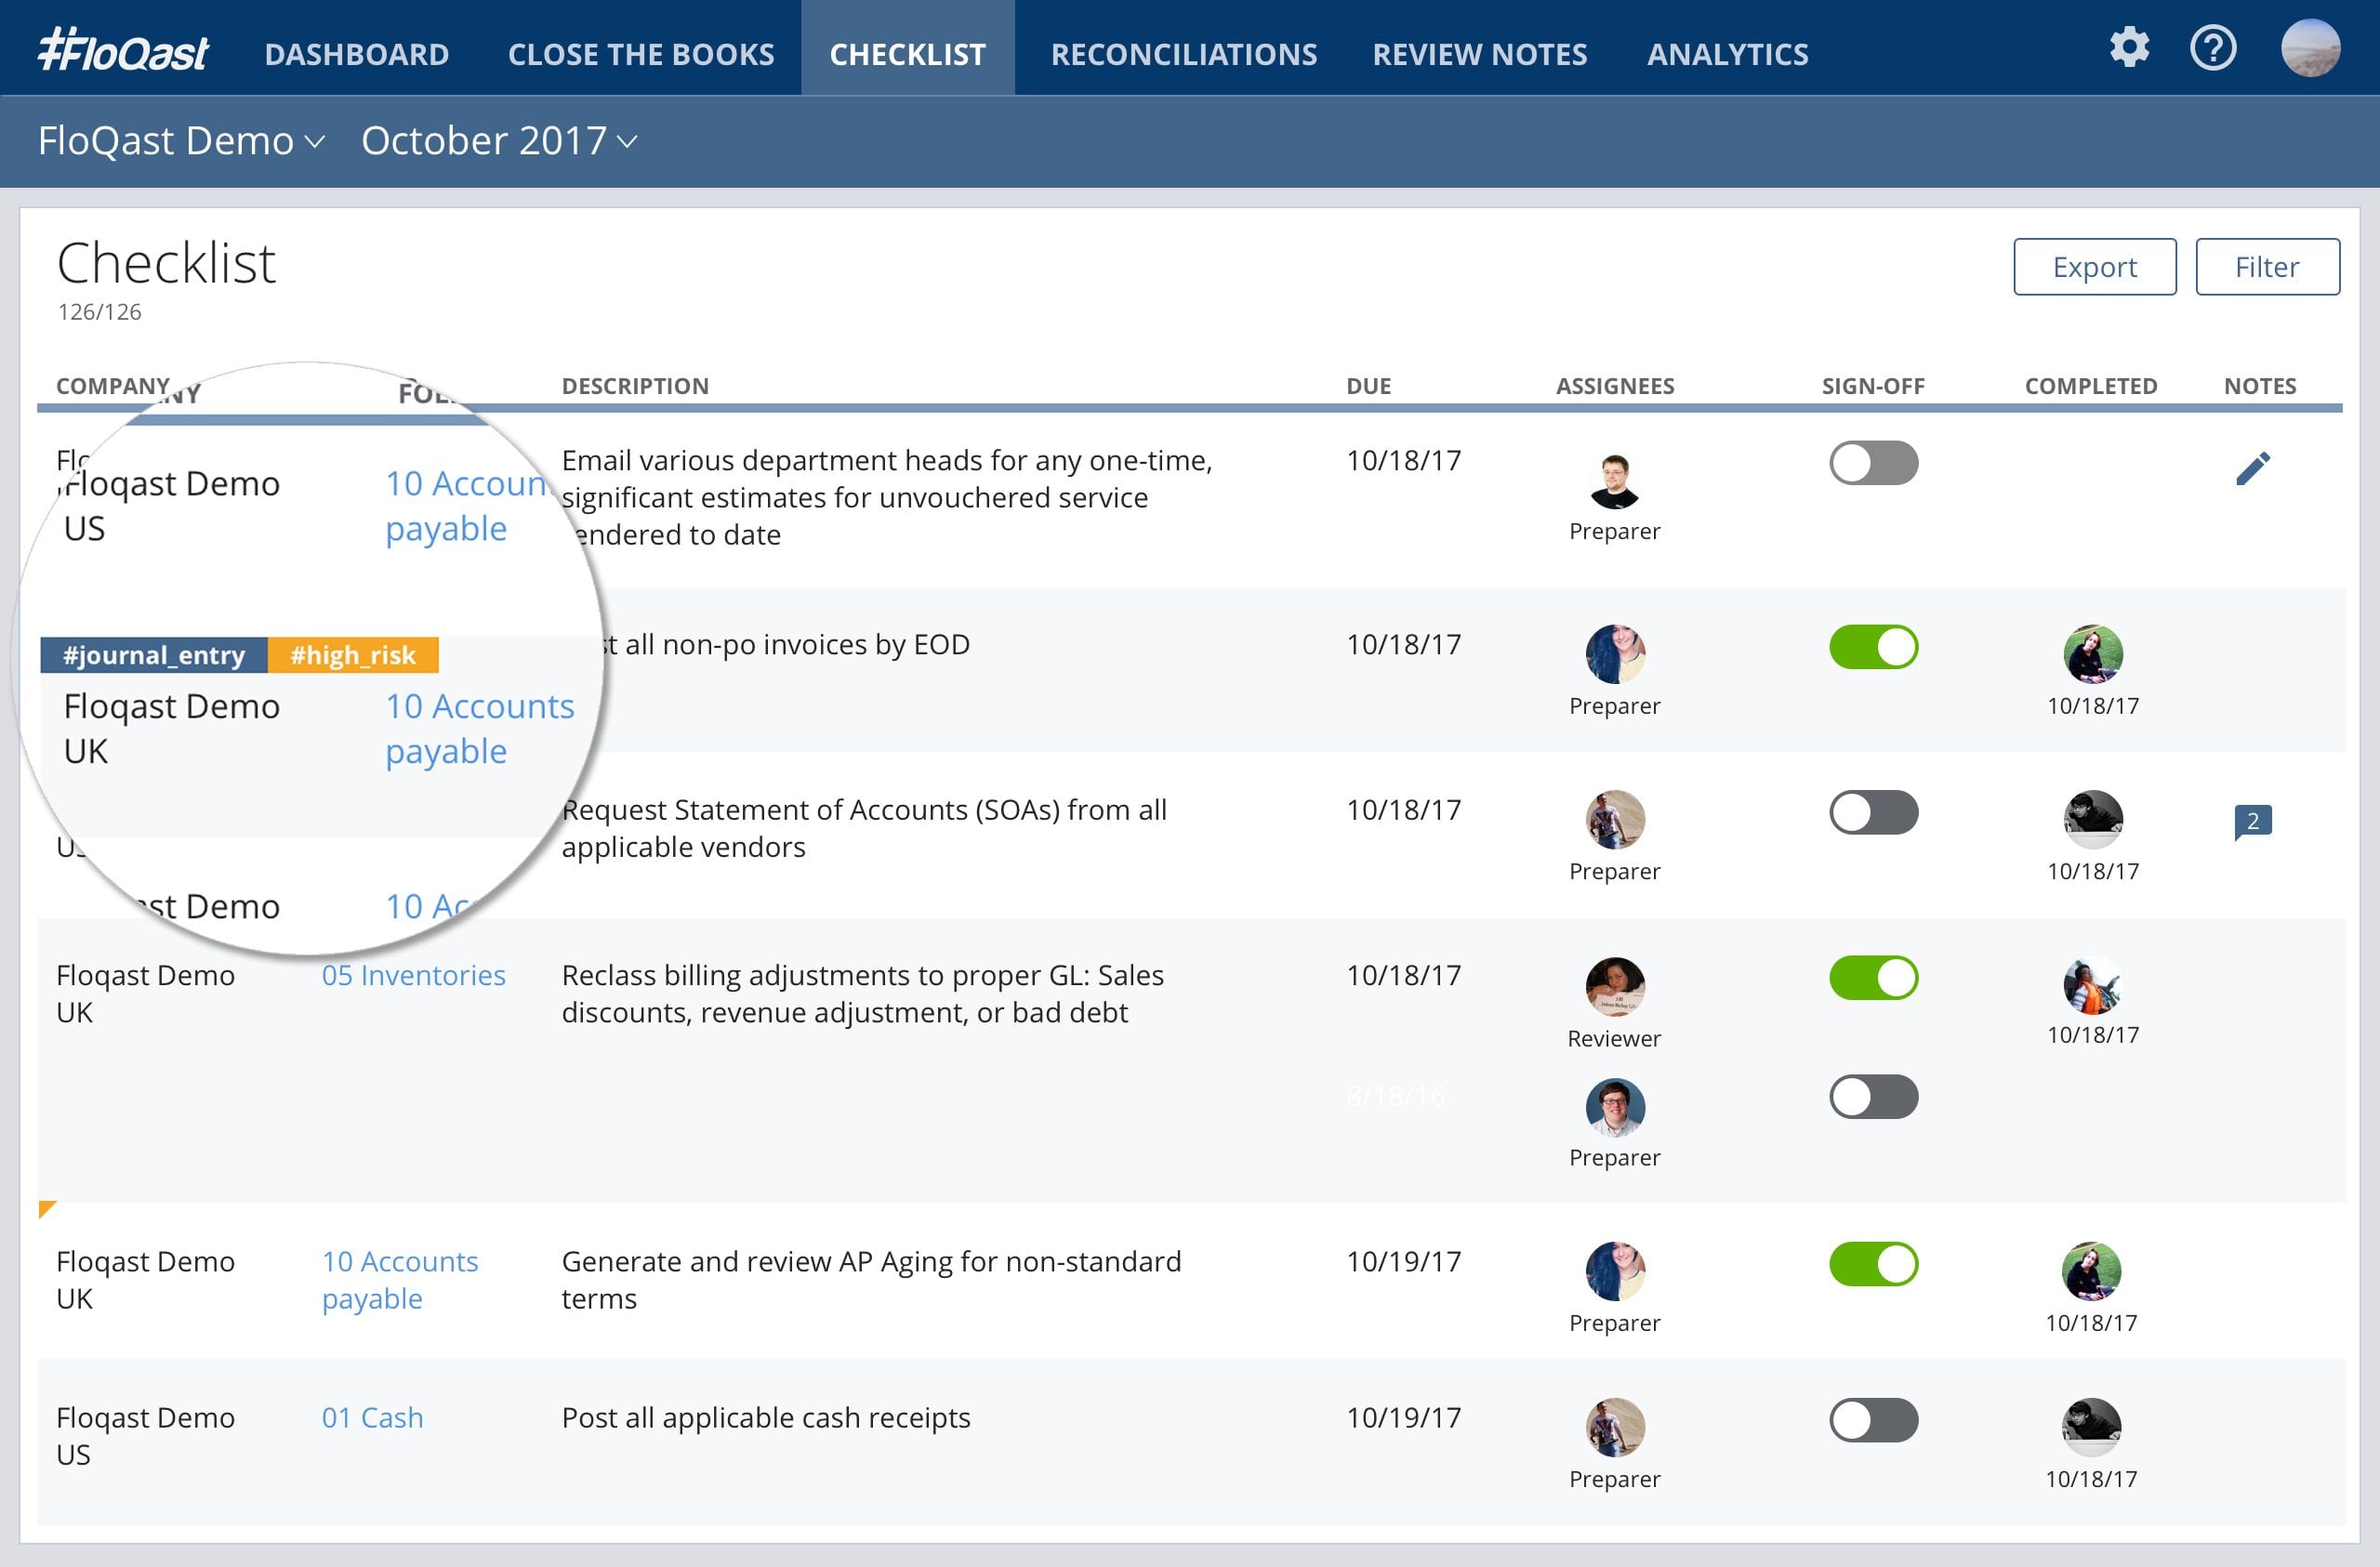Click the completed-by avatar for SOAs request task

2092,819
